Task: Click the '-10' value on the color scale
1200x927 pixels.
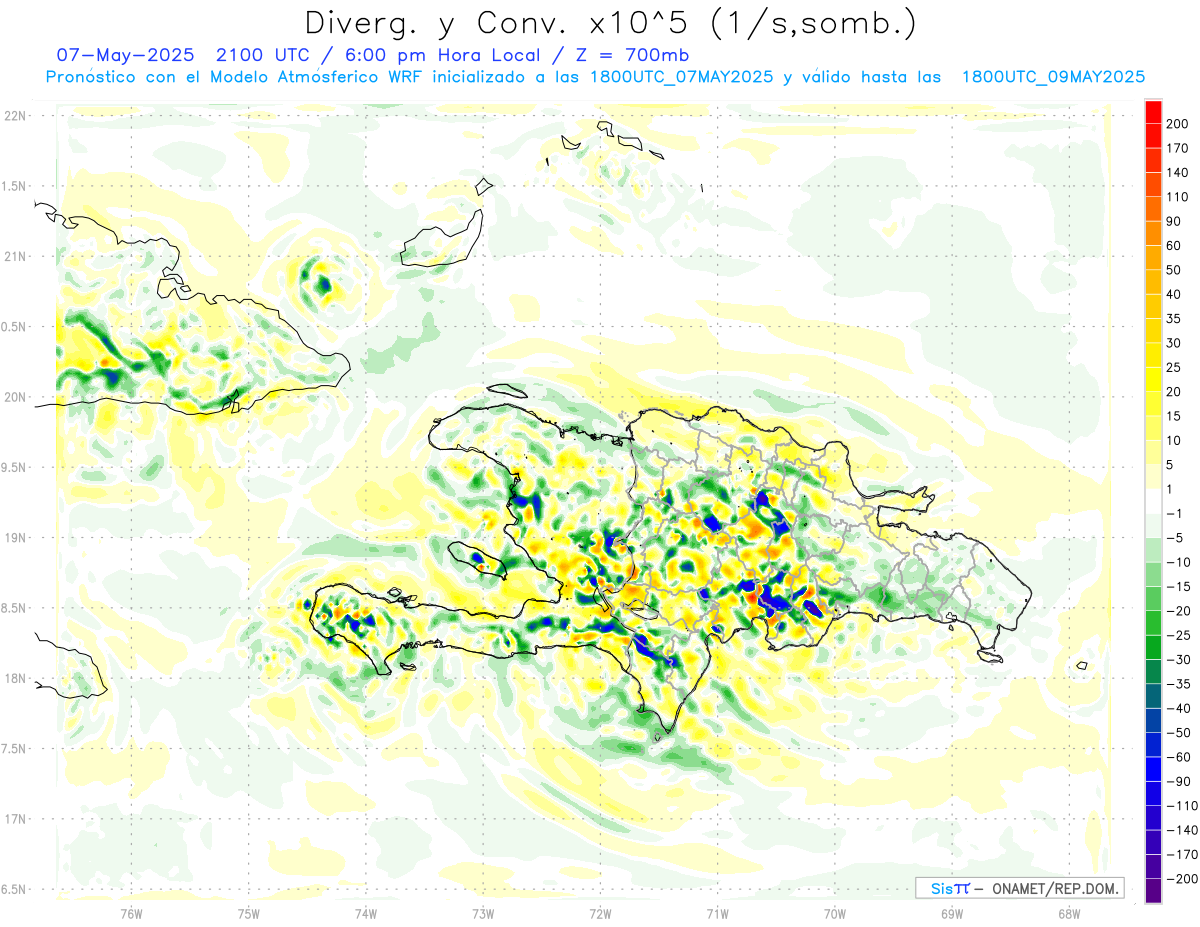Action: (1177, 562)
